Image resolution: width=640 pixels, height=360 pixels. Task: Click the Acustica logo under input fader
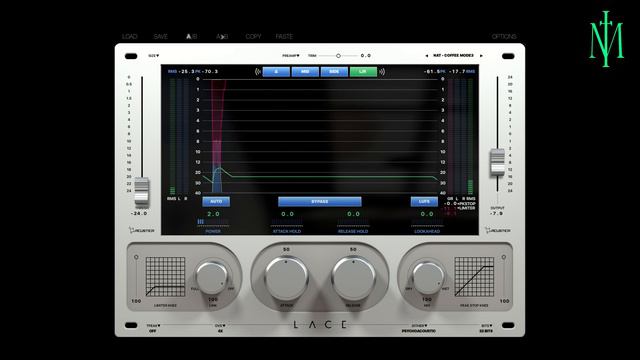tap(142, 230)
